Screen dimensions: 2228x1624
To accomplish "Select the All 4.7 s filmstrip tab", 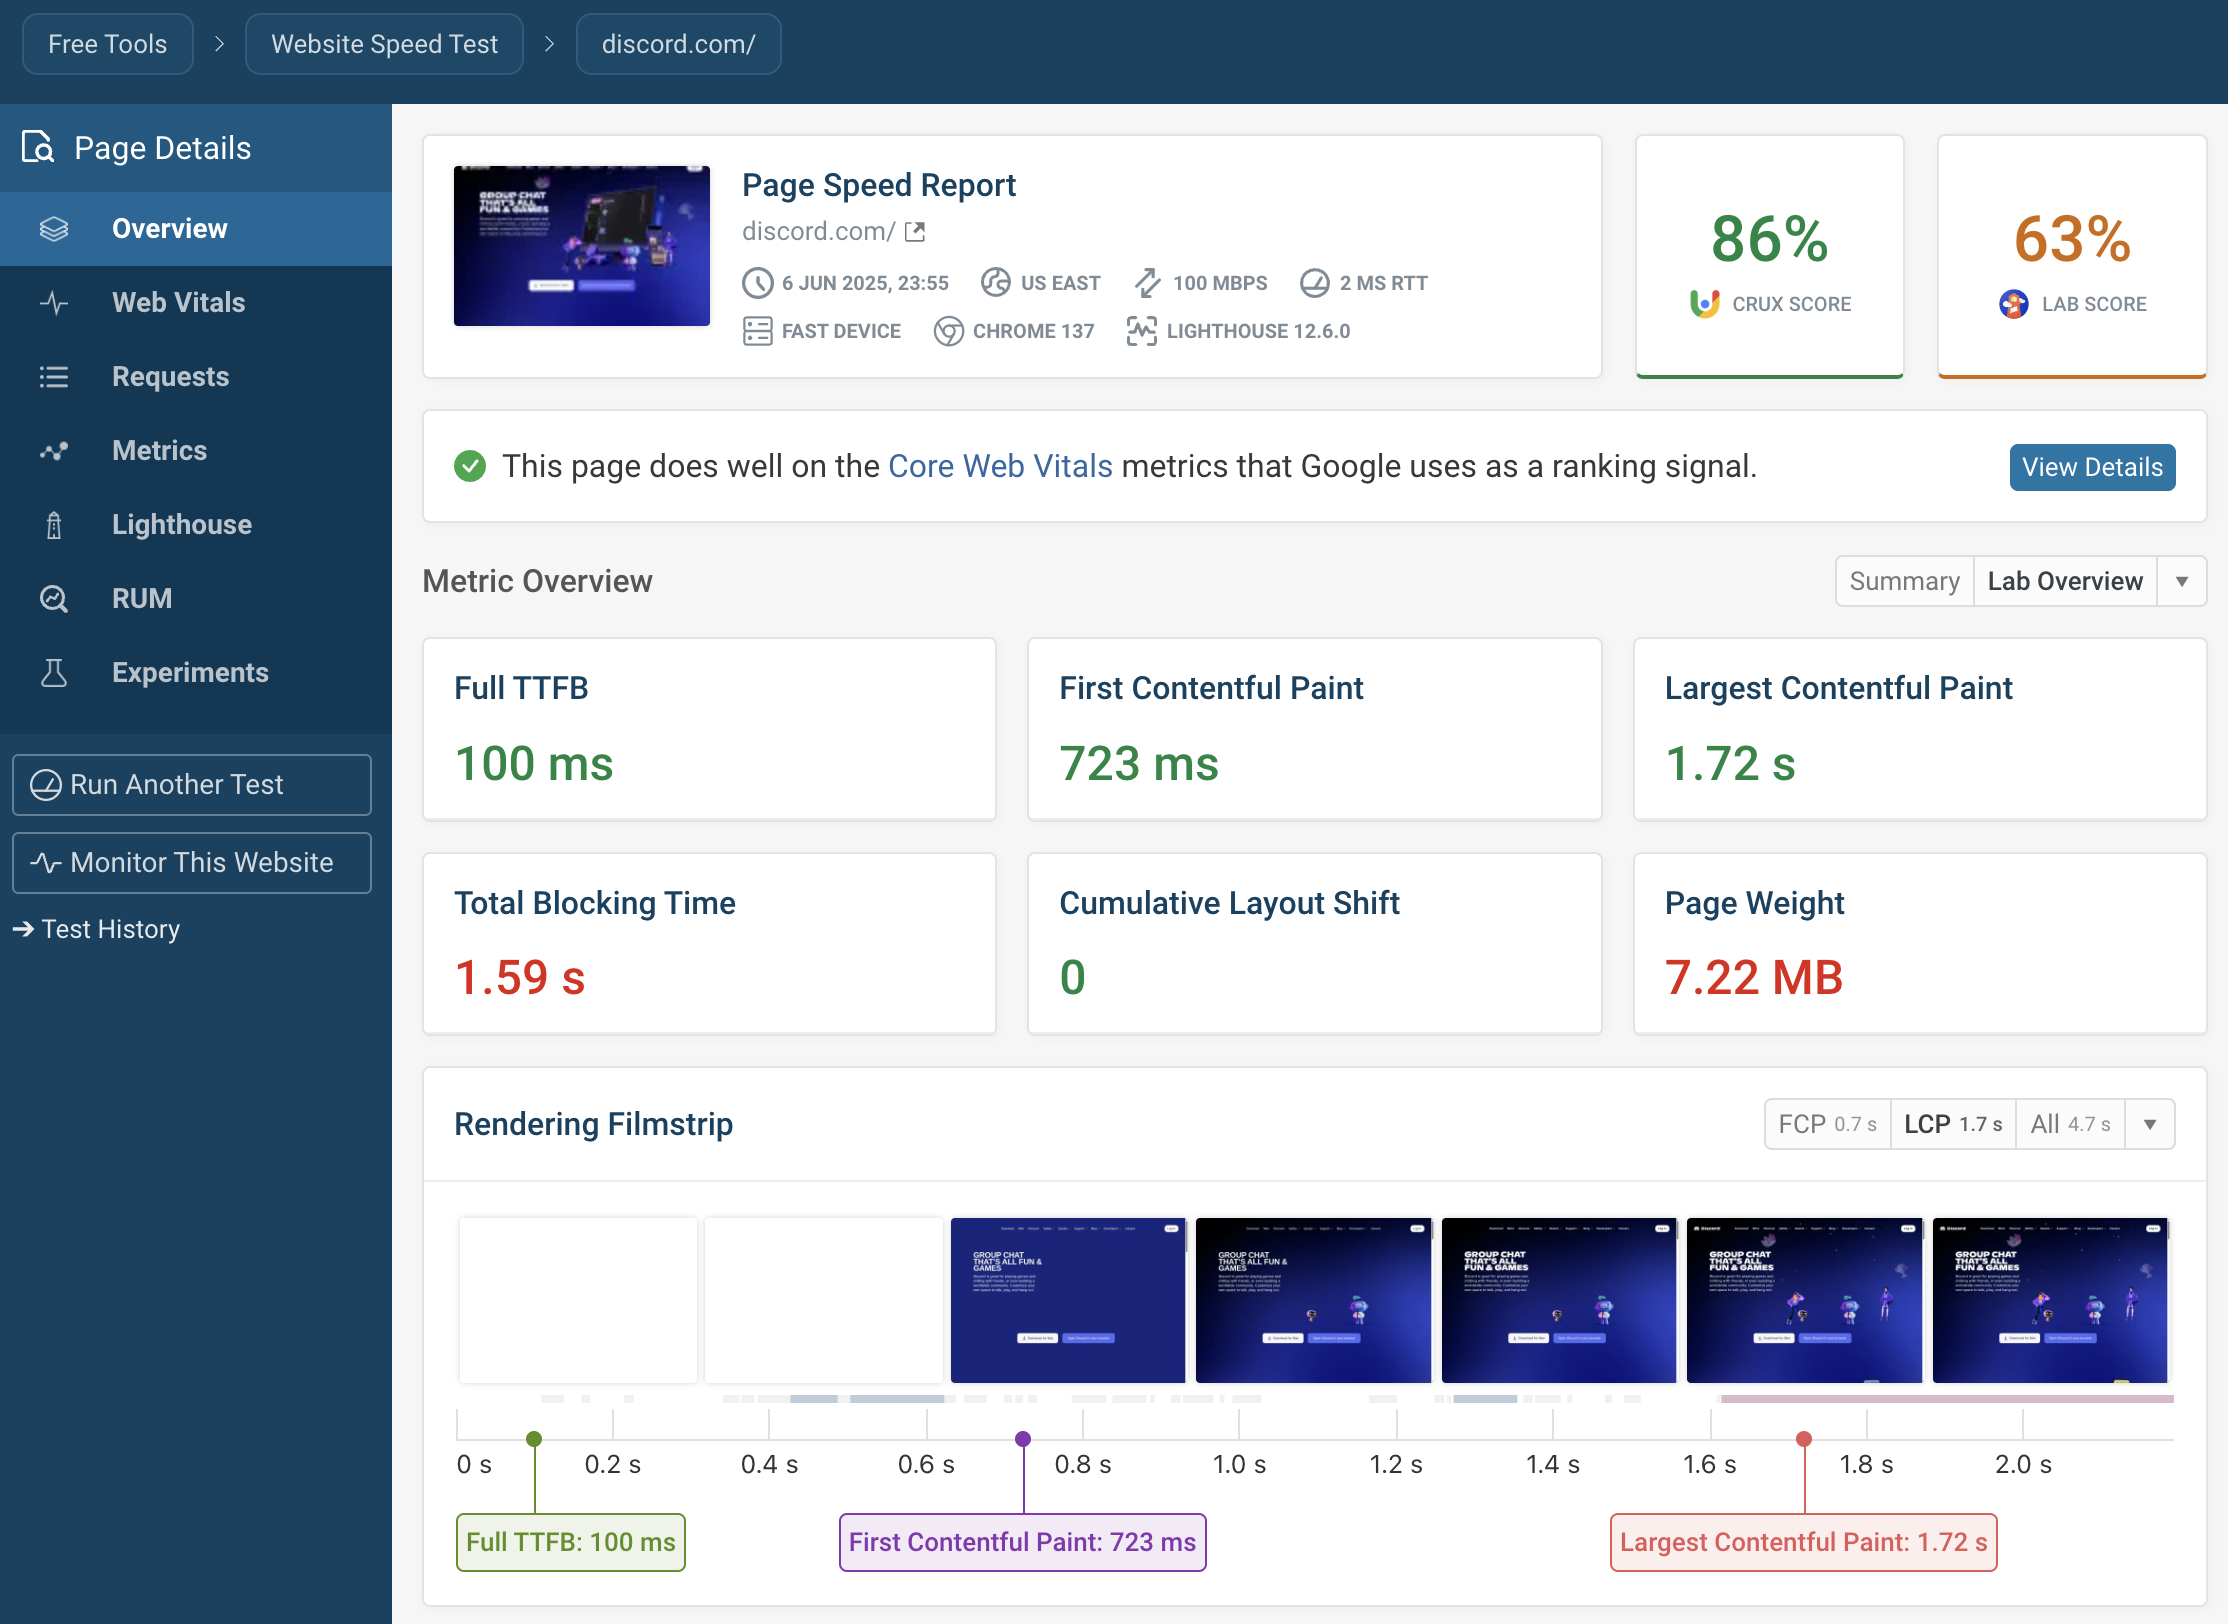I will [2070, 1124].
